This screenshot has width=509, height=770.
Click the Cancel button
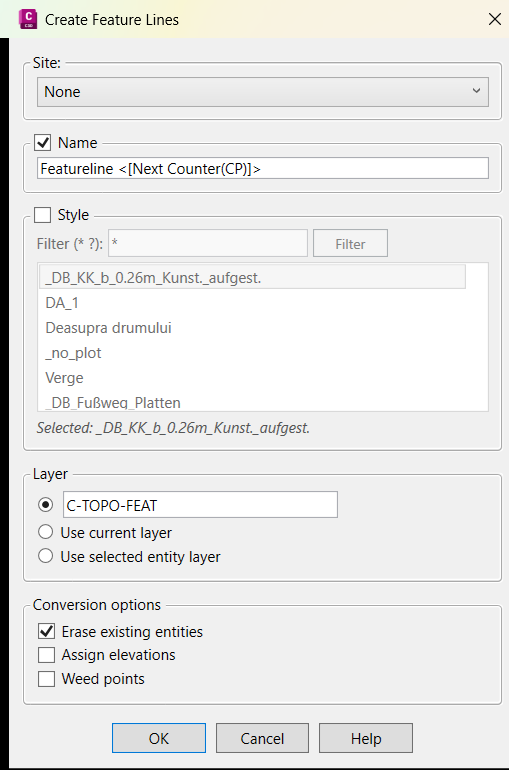(x=262, y=738)
